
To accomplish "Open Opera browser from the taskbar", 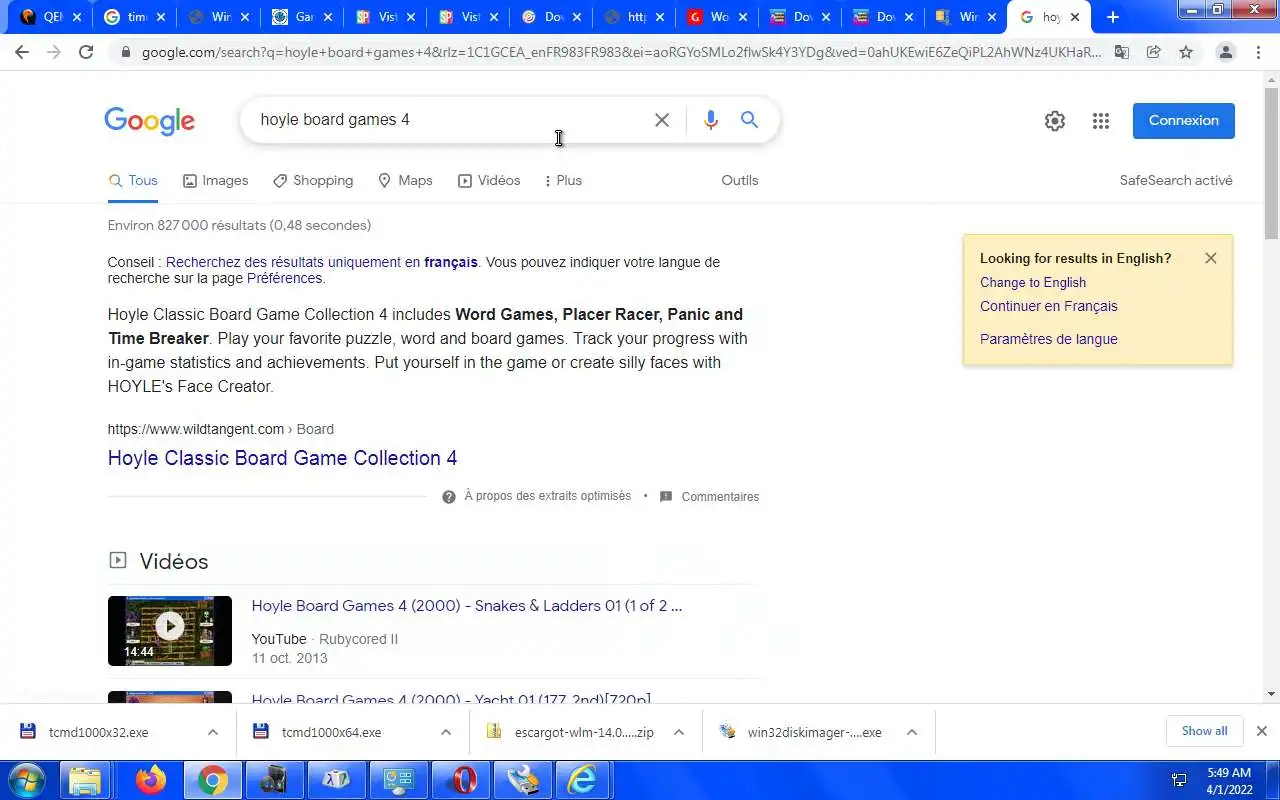I will pyautogui.click(x=461, y=780).
